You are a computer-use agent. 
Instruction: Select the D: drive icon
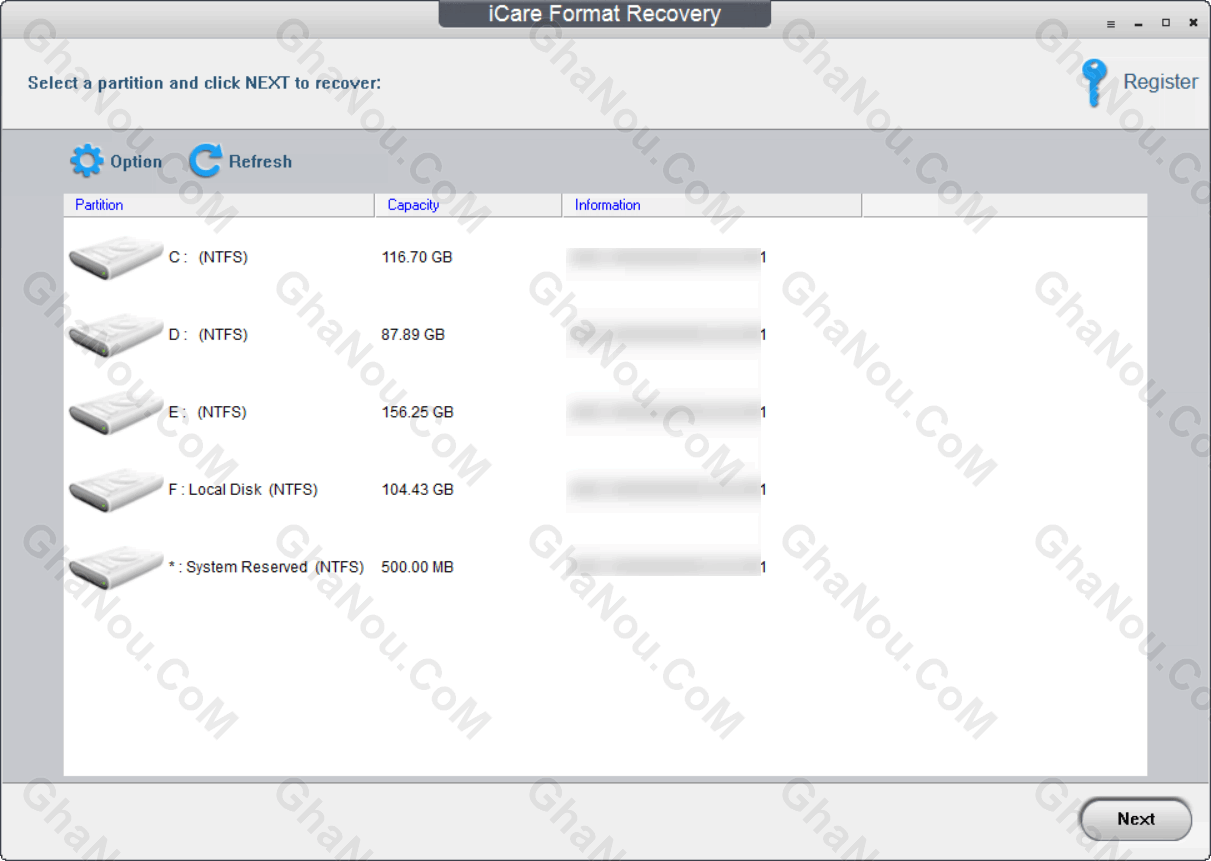click(x=116, y=336)
